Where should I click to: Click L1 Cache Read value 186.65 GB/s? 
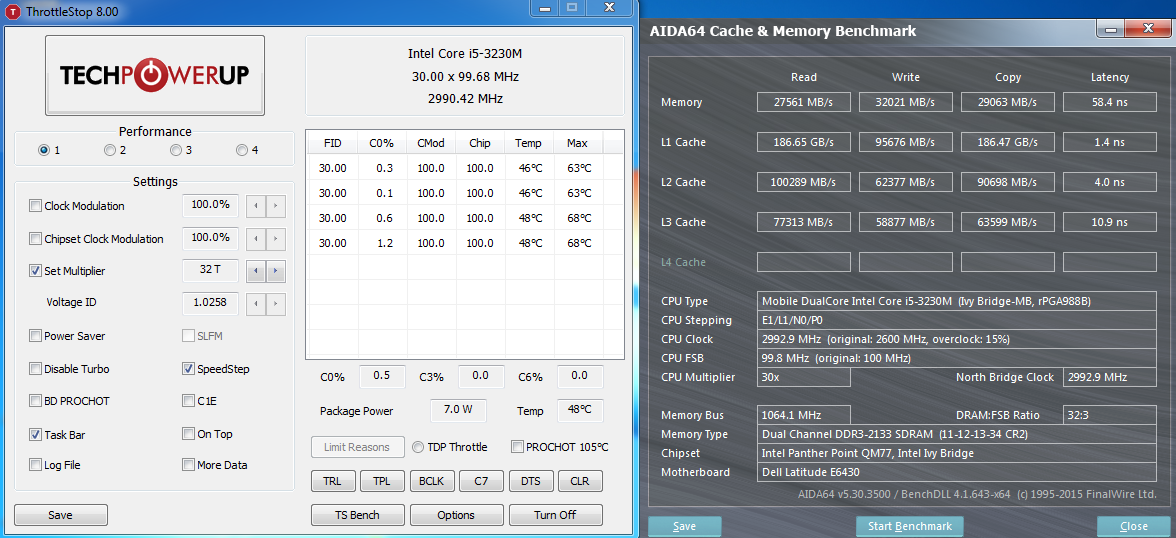tap(804, 142)
